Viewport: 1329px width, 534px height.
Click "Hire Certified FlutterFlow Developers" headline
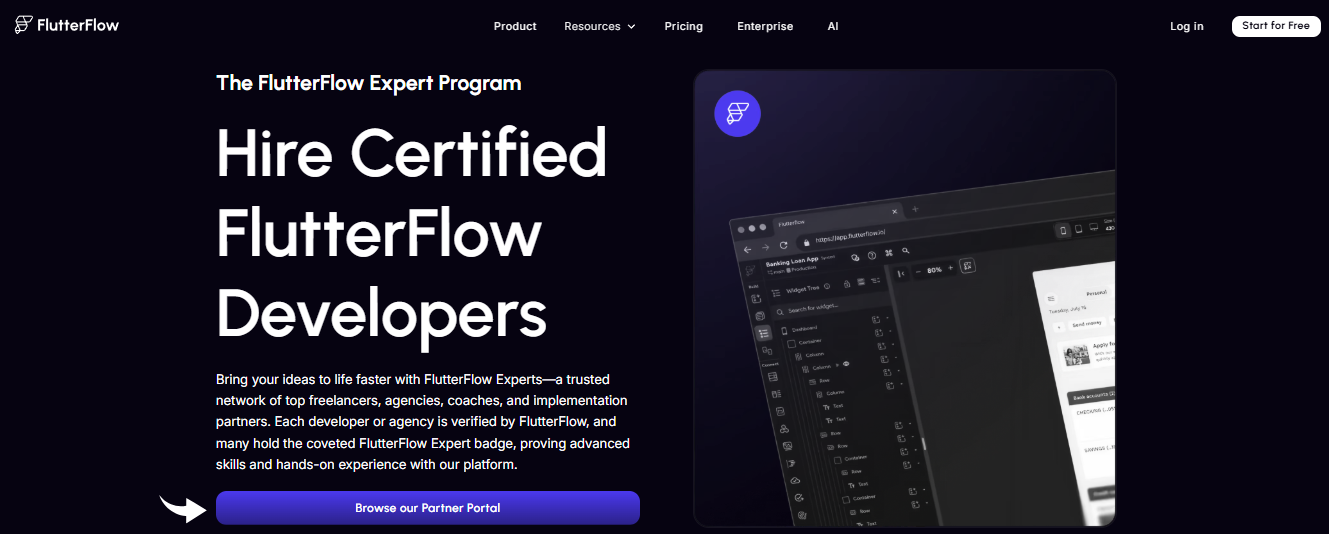pos(412,235)
